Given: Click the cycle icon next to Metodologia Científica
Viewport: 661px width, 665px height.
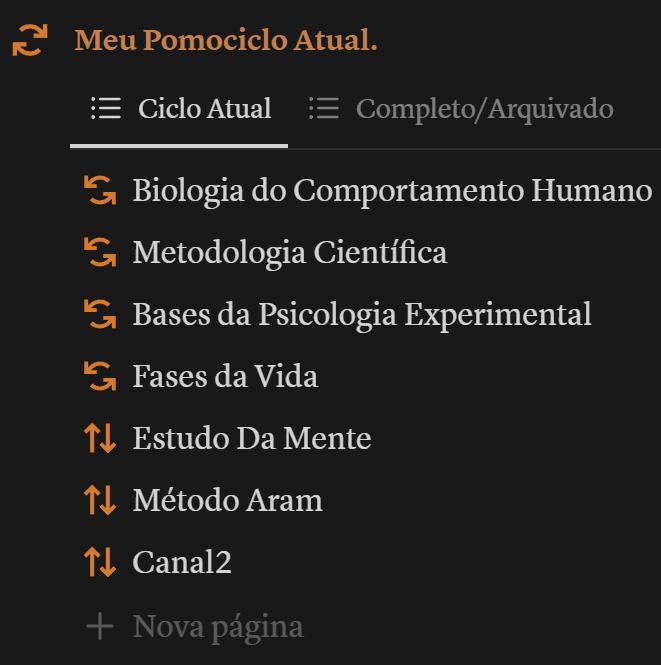Looking at the screenshot, I should (100, 252).
